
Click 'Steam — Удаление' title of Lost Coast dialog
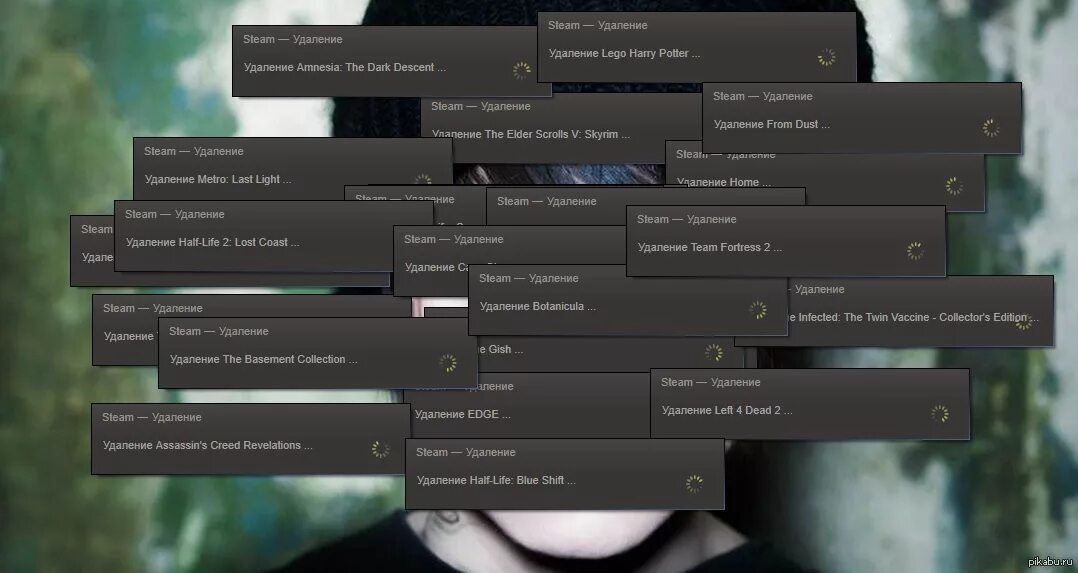(x=175, y=215)
